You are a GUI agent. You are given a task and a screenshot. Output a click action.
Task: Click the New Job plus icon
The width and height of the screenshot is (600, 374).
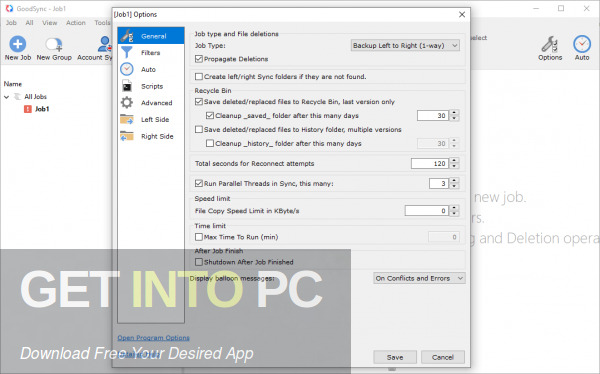coord(18,44)
